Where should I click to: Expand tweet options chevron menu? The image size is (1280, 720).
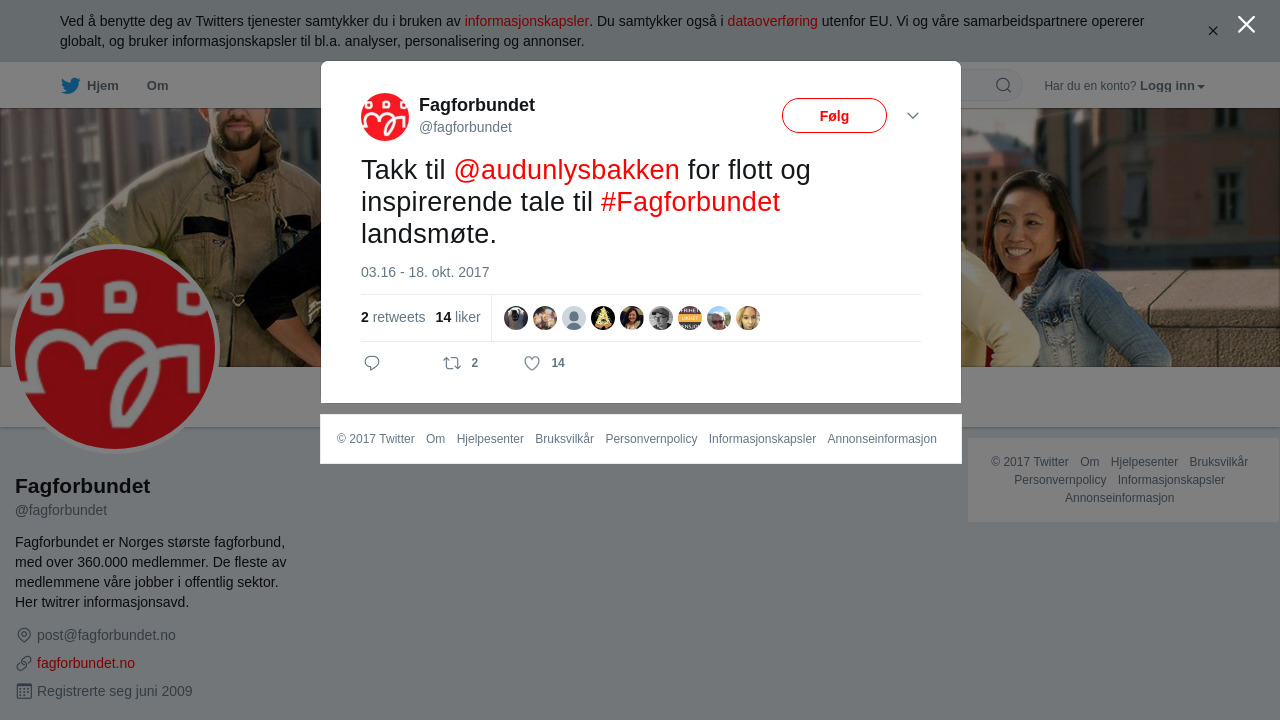coord(913,116)
